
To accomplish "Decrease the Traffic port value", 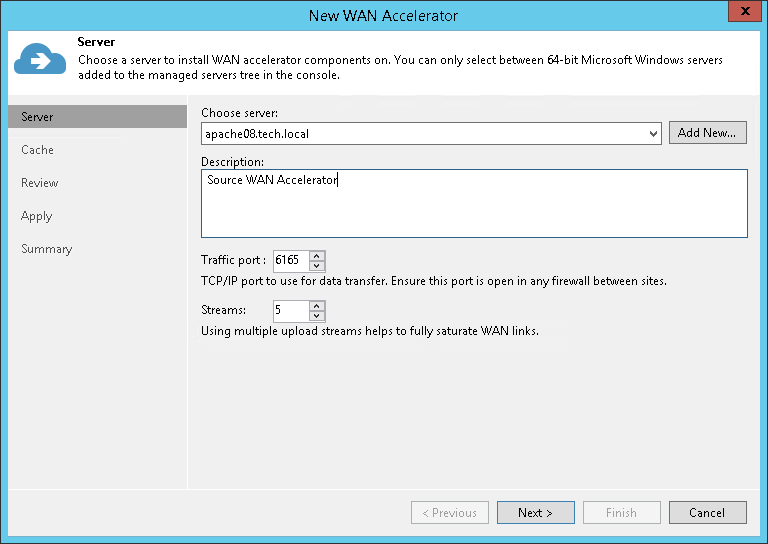I will tap(317, 265).
